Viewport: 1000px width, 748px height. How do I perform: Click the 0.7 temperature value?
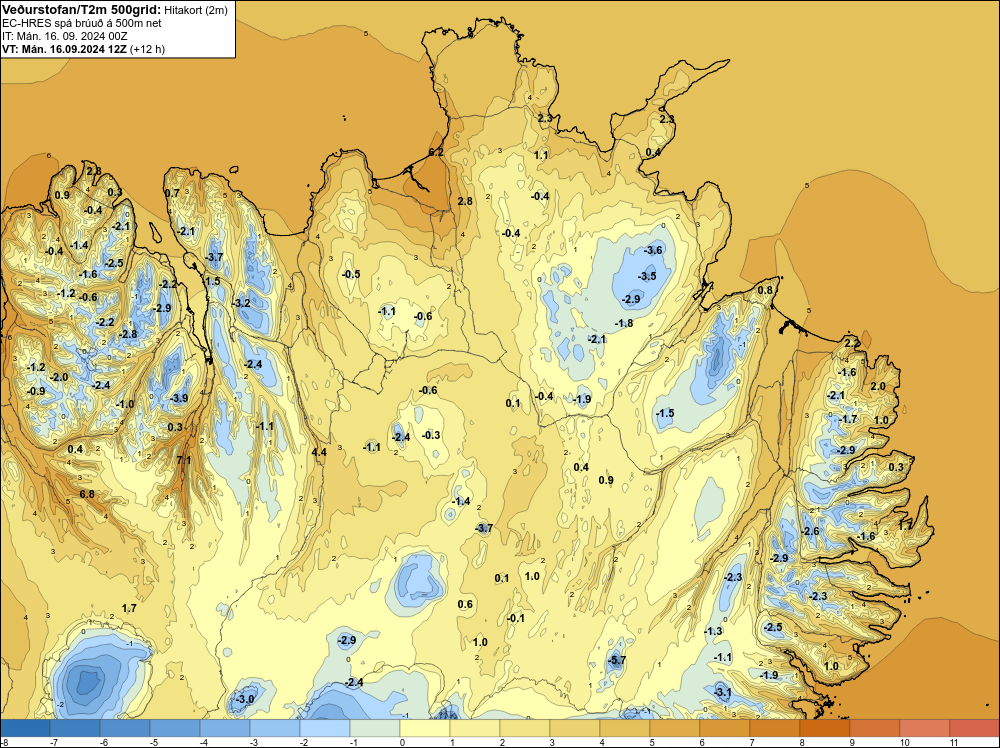pyautogui.click(x=172, y=193)
